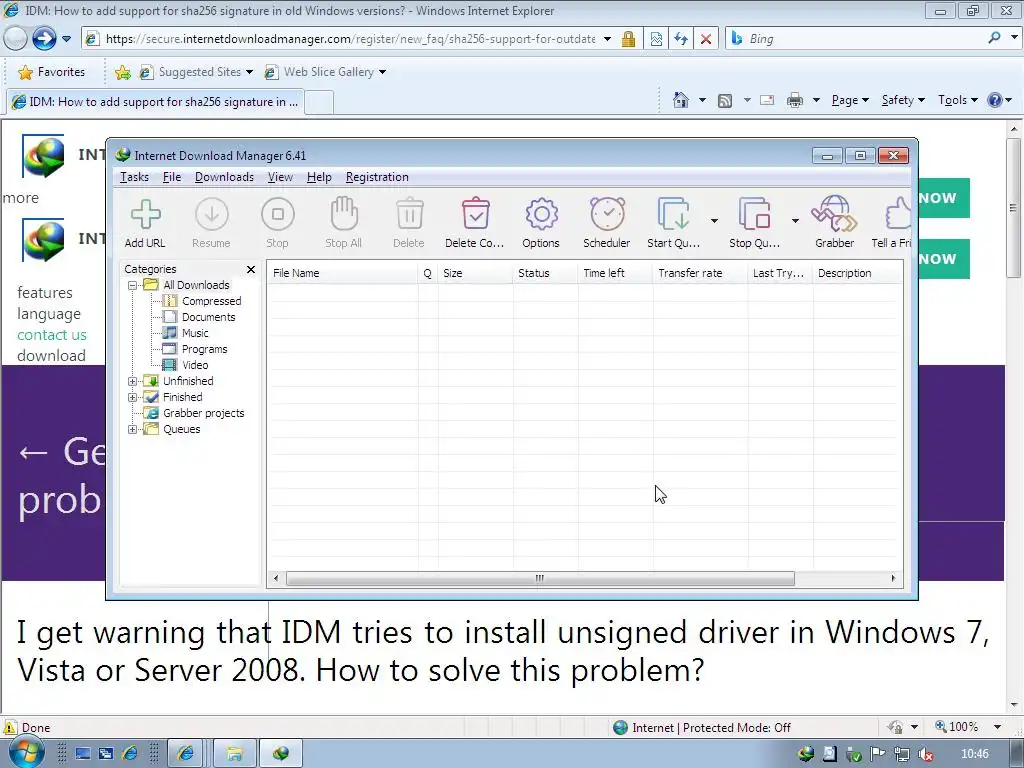Click the Transfer rate column header

point(699,273)
